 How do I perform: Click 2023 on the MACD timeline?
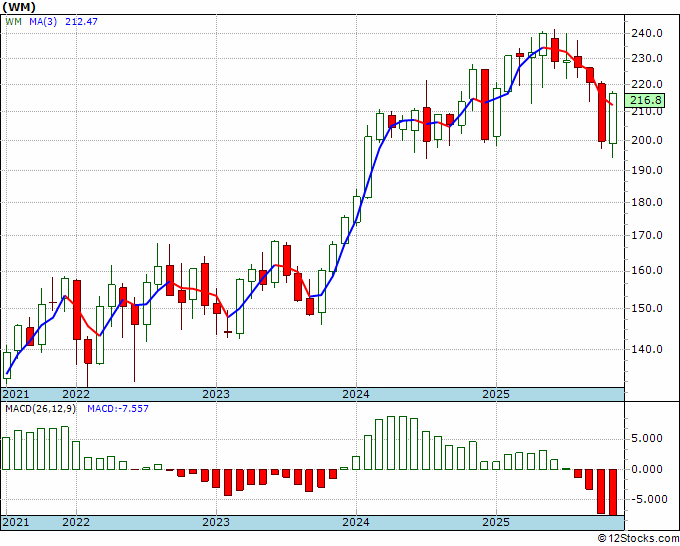(216, 522)
